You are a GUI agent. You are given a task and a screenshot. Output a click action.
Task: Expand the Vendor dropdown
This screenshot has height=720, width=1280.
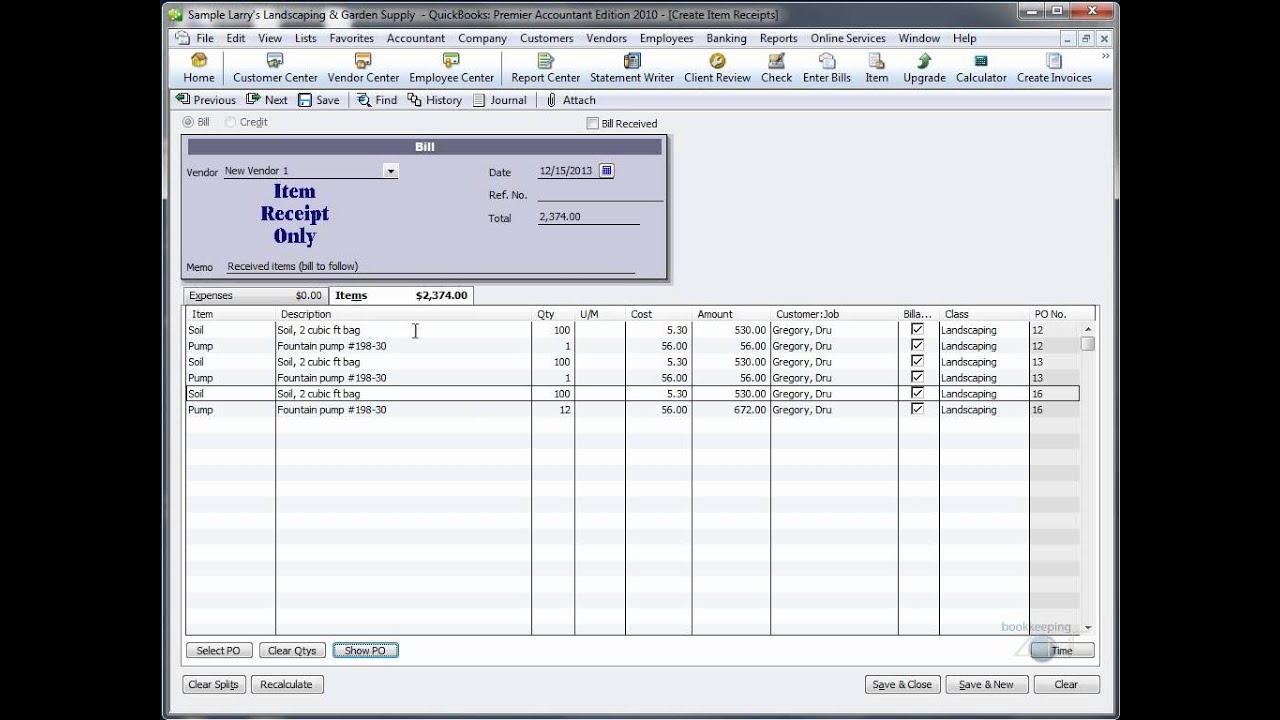pos(391,171)
